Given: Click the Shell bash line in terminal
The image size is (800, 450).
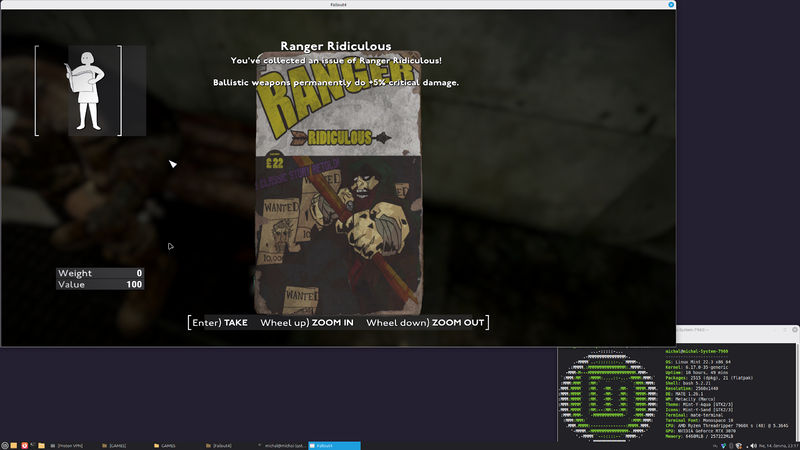Looking at the screenshot, I should [x=688, y=383].
